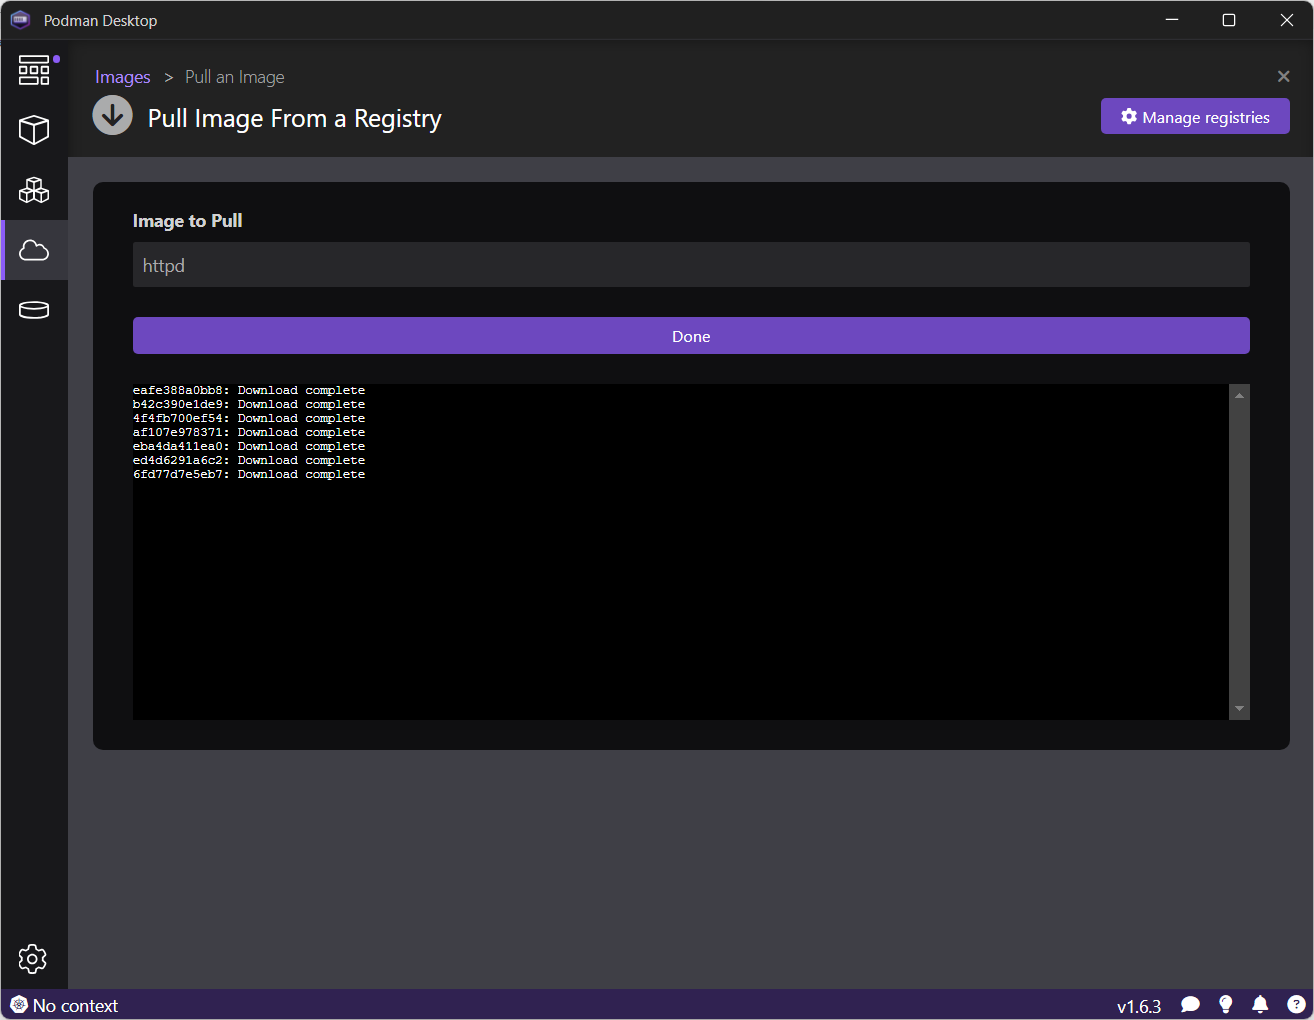The width and height of the screenshot is (1314, 1020).
Task: Open Settings via the gear icon
Action: 33,959
